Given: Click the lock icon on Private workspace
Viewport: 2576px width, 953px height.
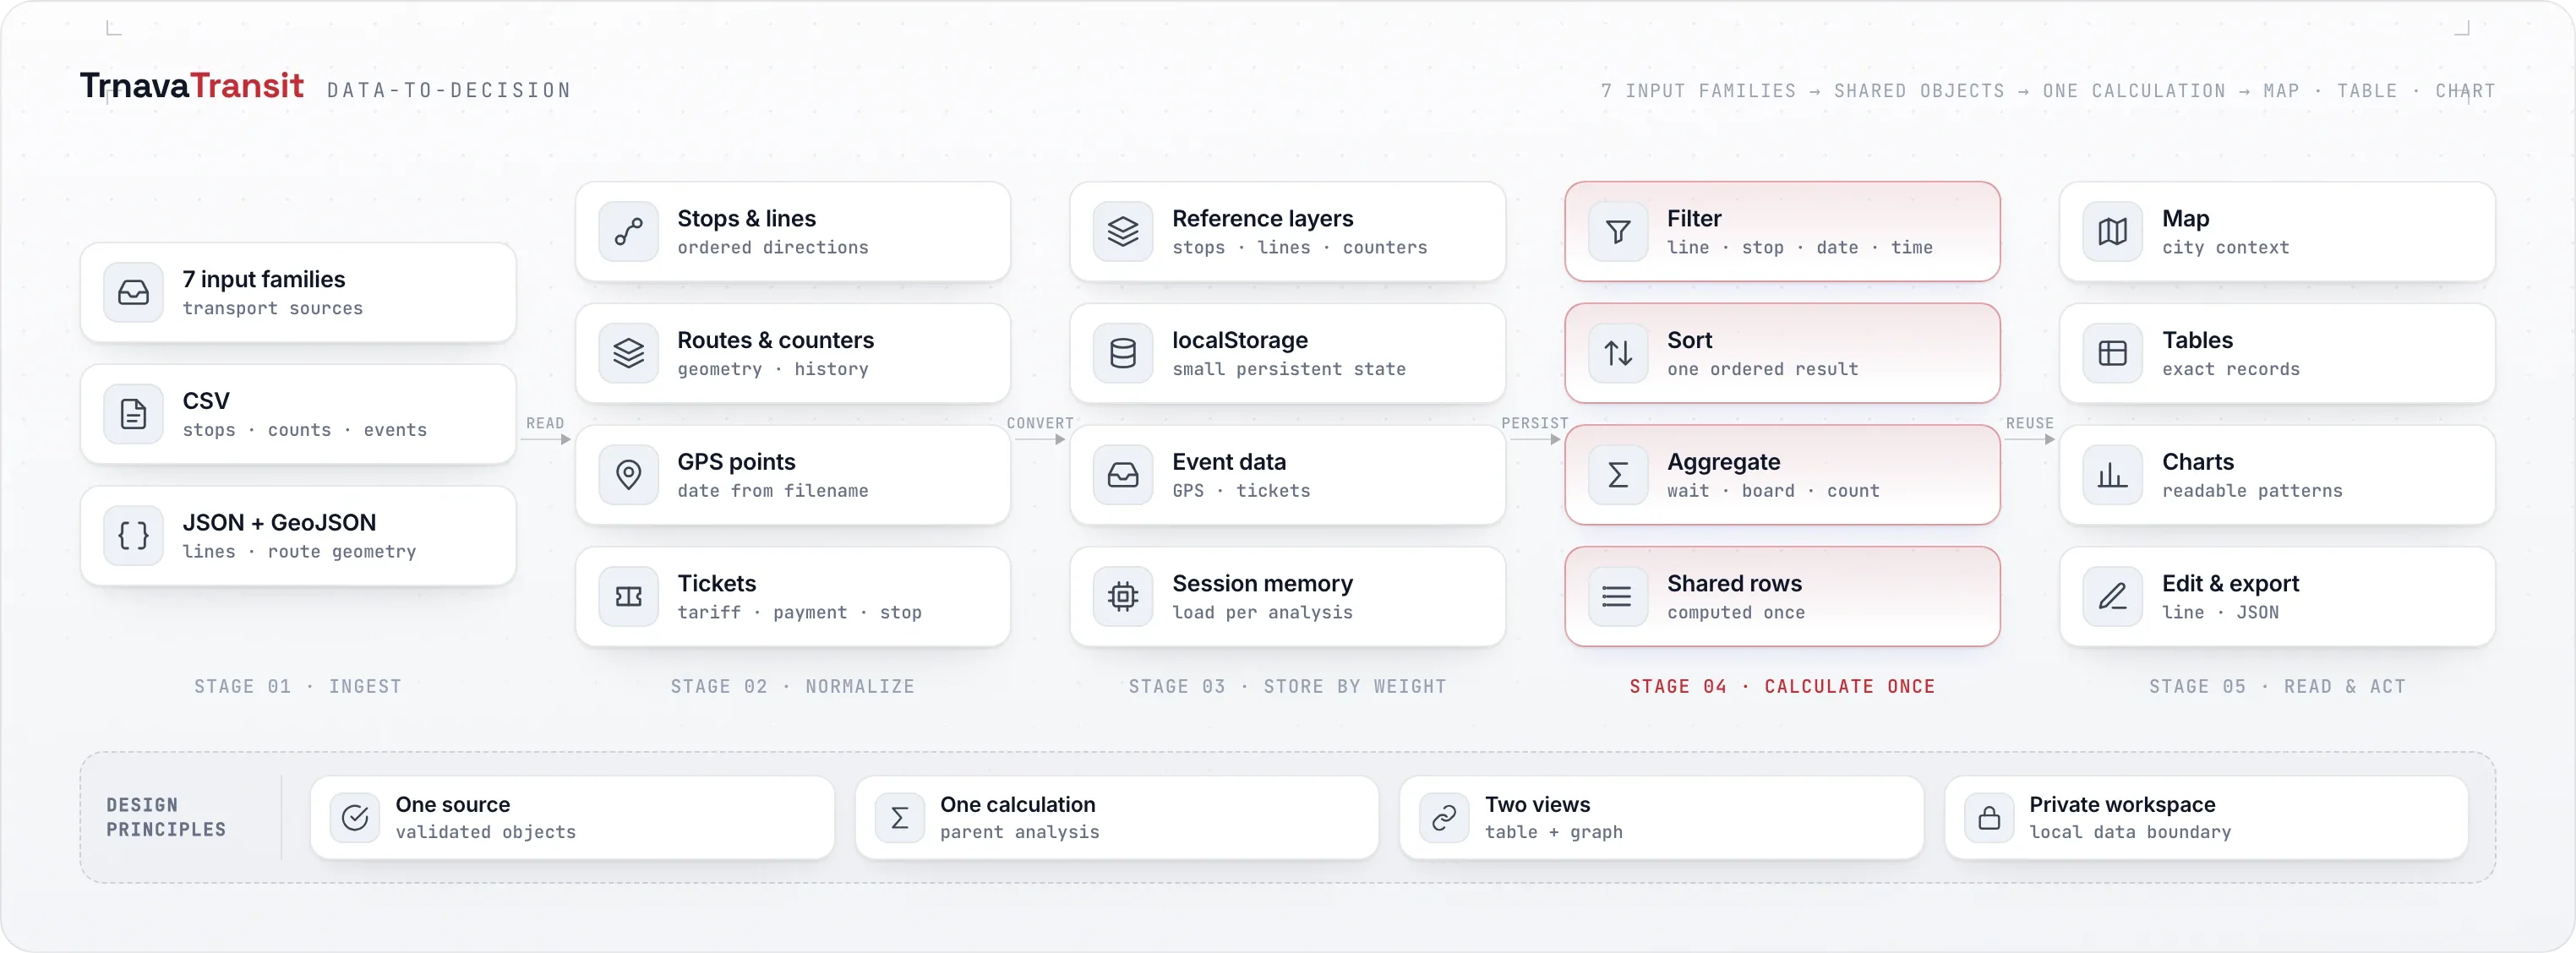Looking at the screenshot, I should pos(1989,818).
